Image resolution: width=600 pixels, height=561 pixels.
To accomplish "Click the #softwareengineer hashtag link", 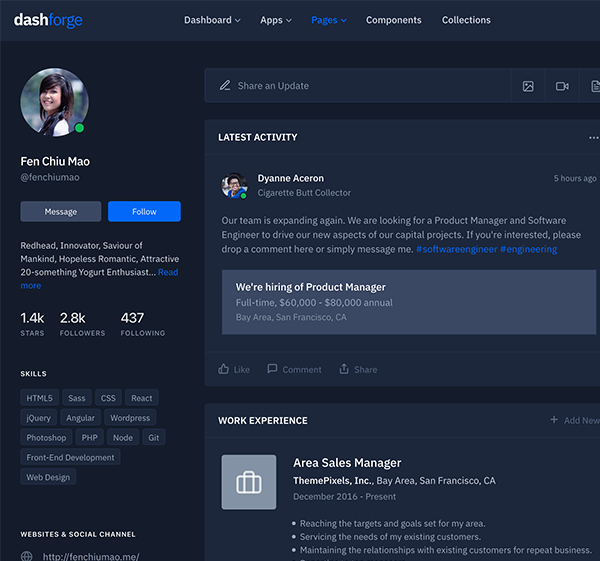I will [455, 249].
